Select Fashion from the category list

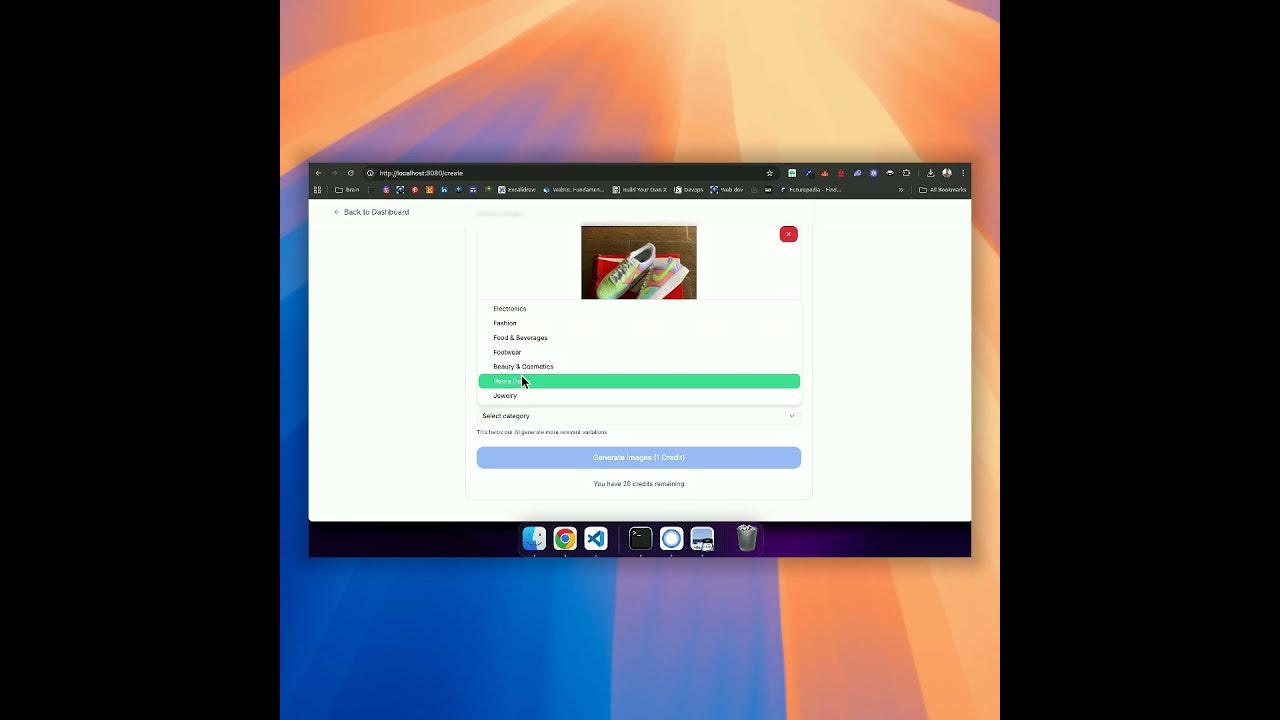point(639,323)
